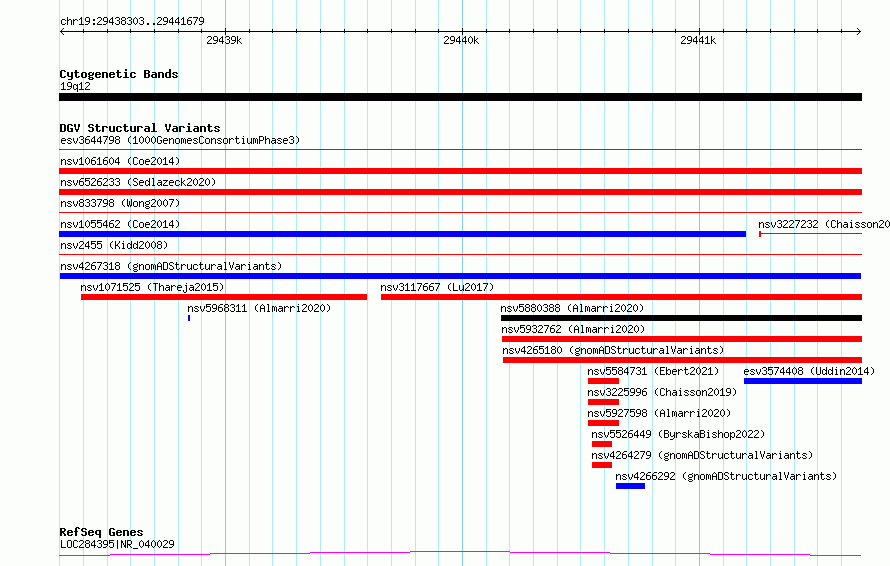Select the red nsv3225996 variant bar
This screenshot has height=566, width=890.
[603, 402]
